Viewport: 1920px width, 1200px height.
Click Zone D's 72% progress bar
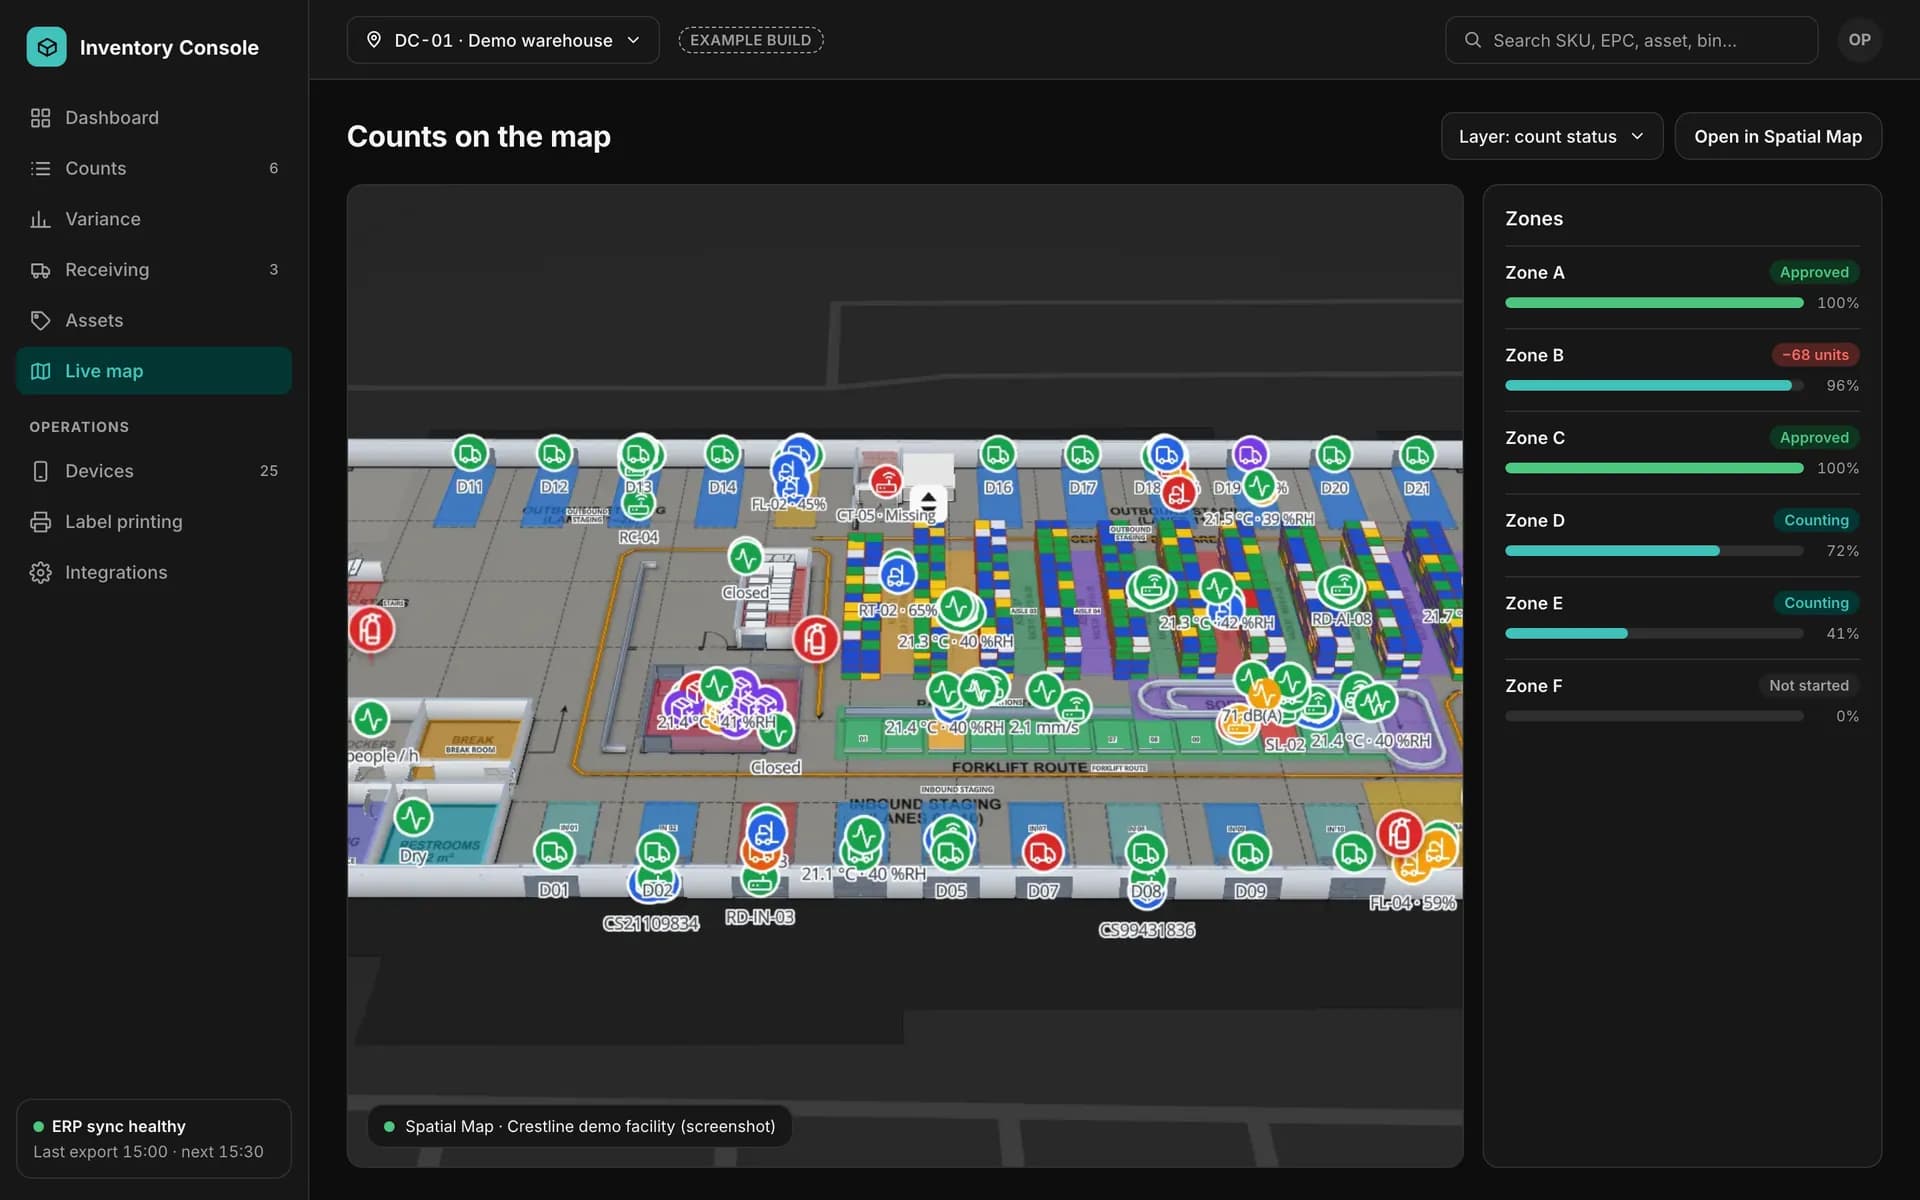(x=1654, y=551)
